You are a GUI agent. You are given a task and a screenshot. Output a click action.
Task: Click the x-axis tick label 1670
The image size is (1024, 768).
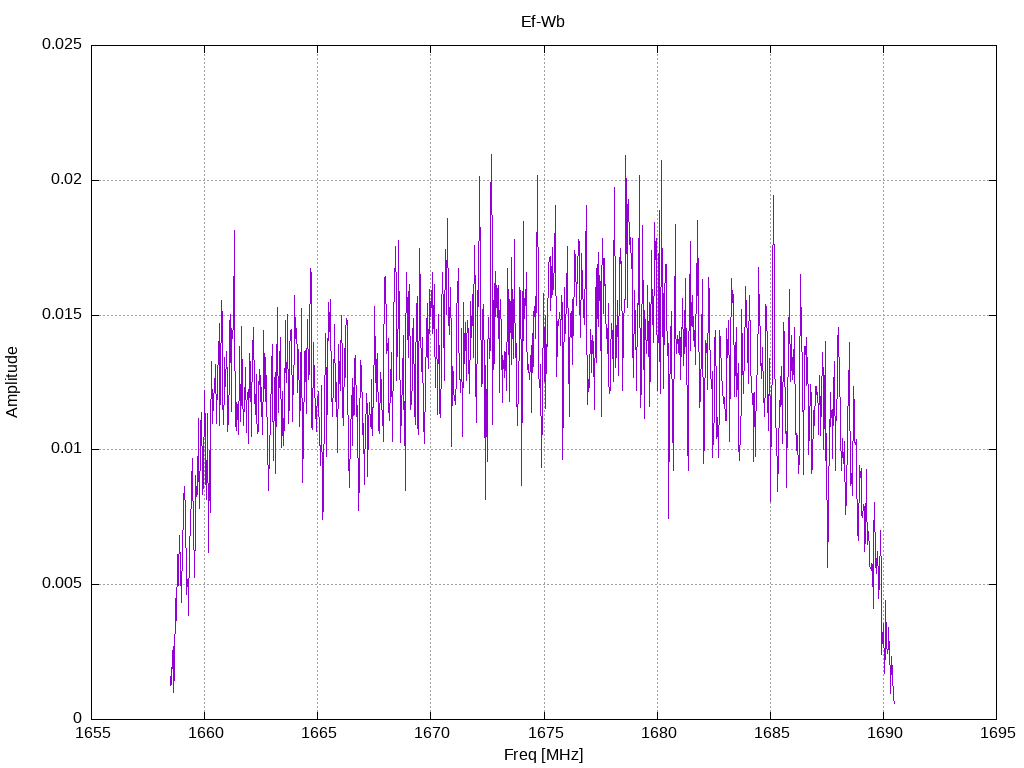point(432,733)
